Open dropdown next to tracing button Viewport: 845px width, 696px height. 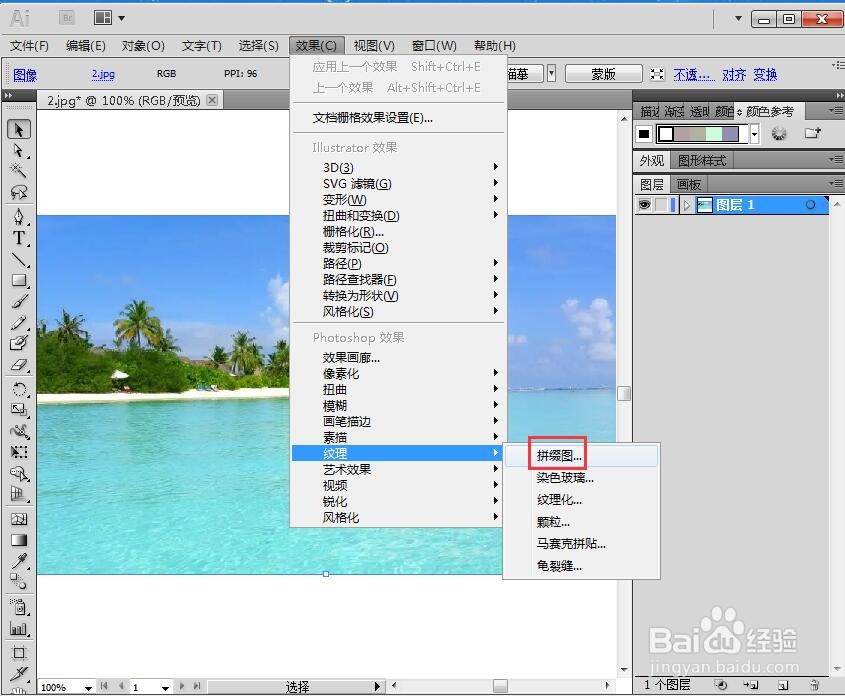551,73
